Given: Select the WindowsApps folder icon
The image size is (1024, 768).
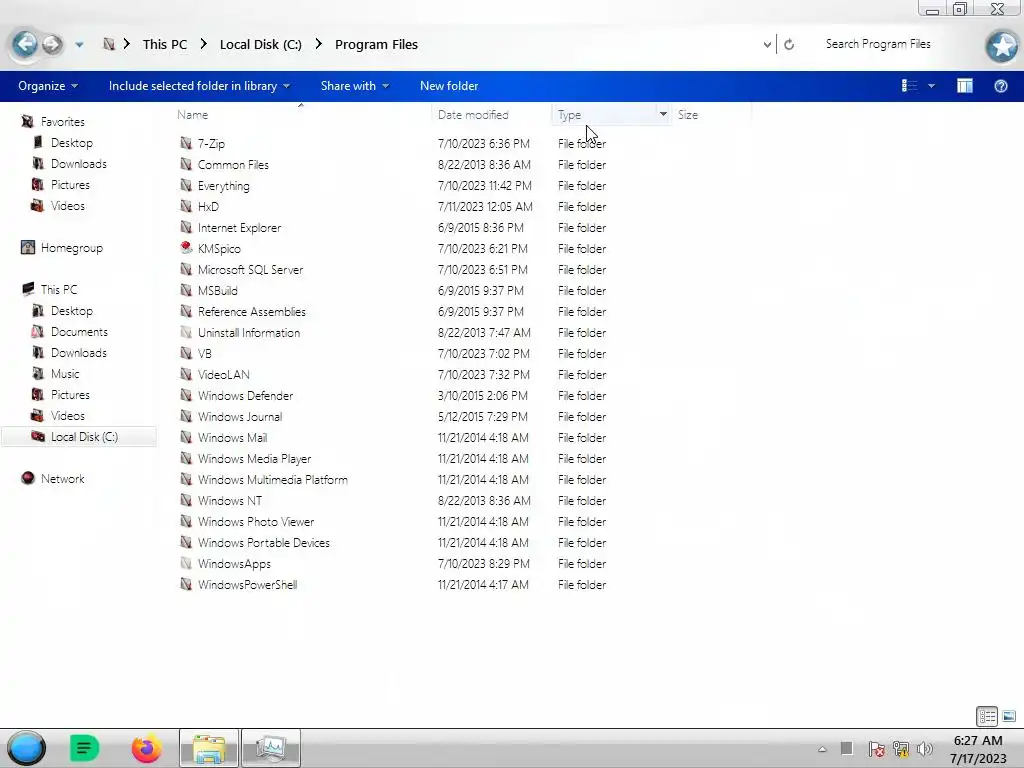Looking at the screenshot, I should tap(186, 563).
